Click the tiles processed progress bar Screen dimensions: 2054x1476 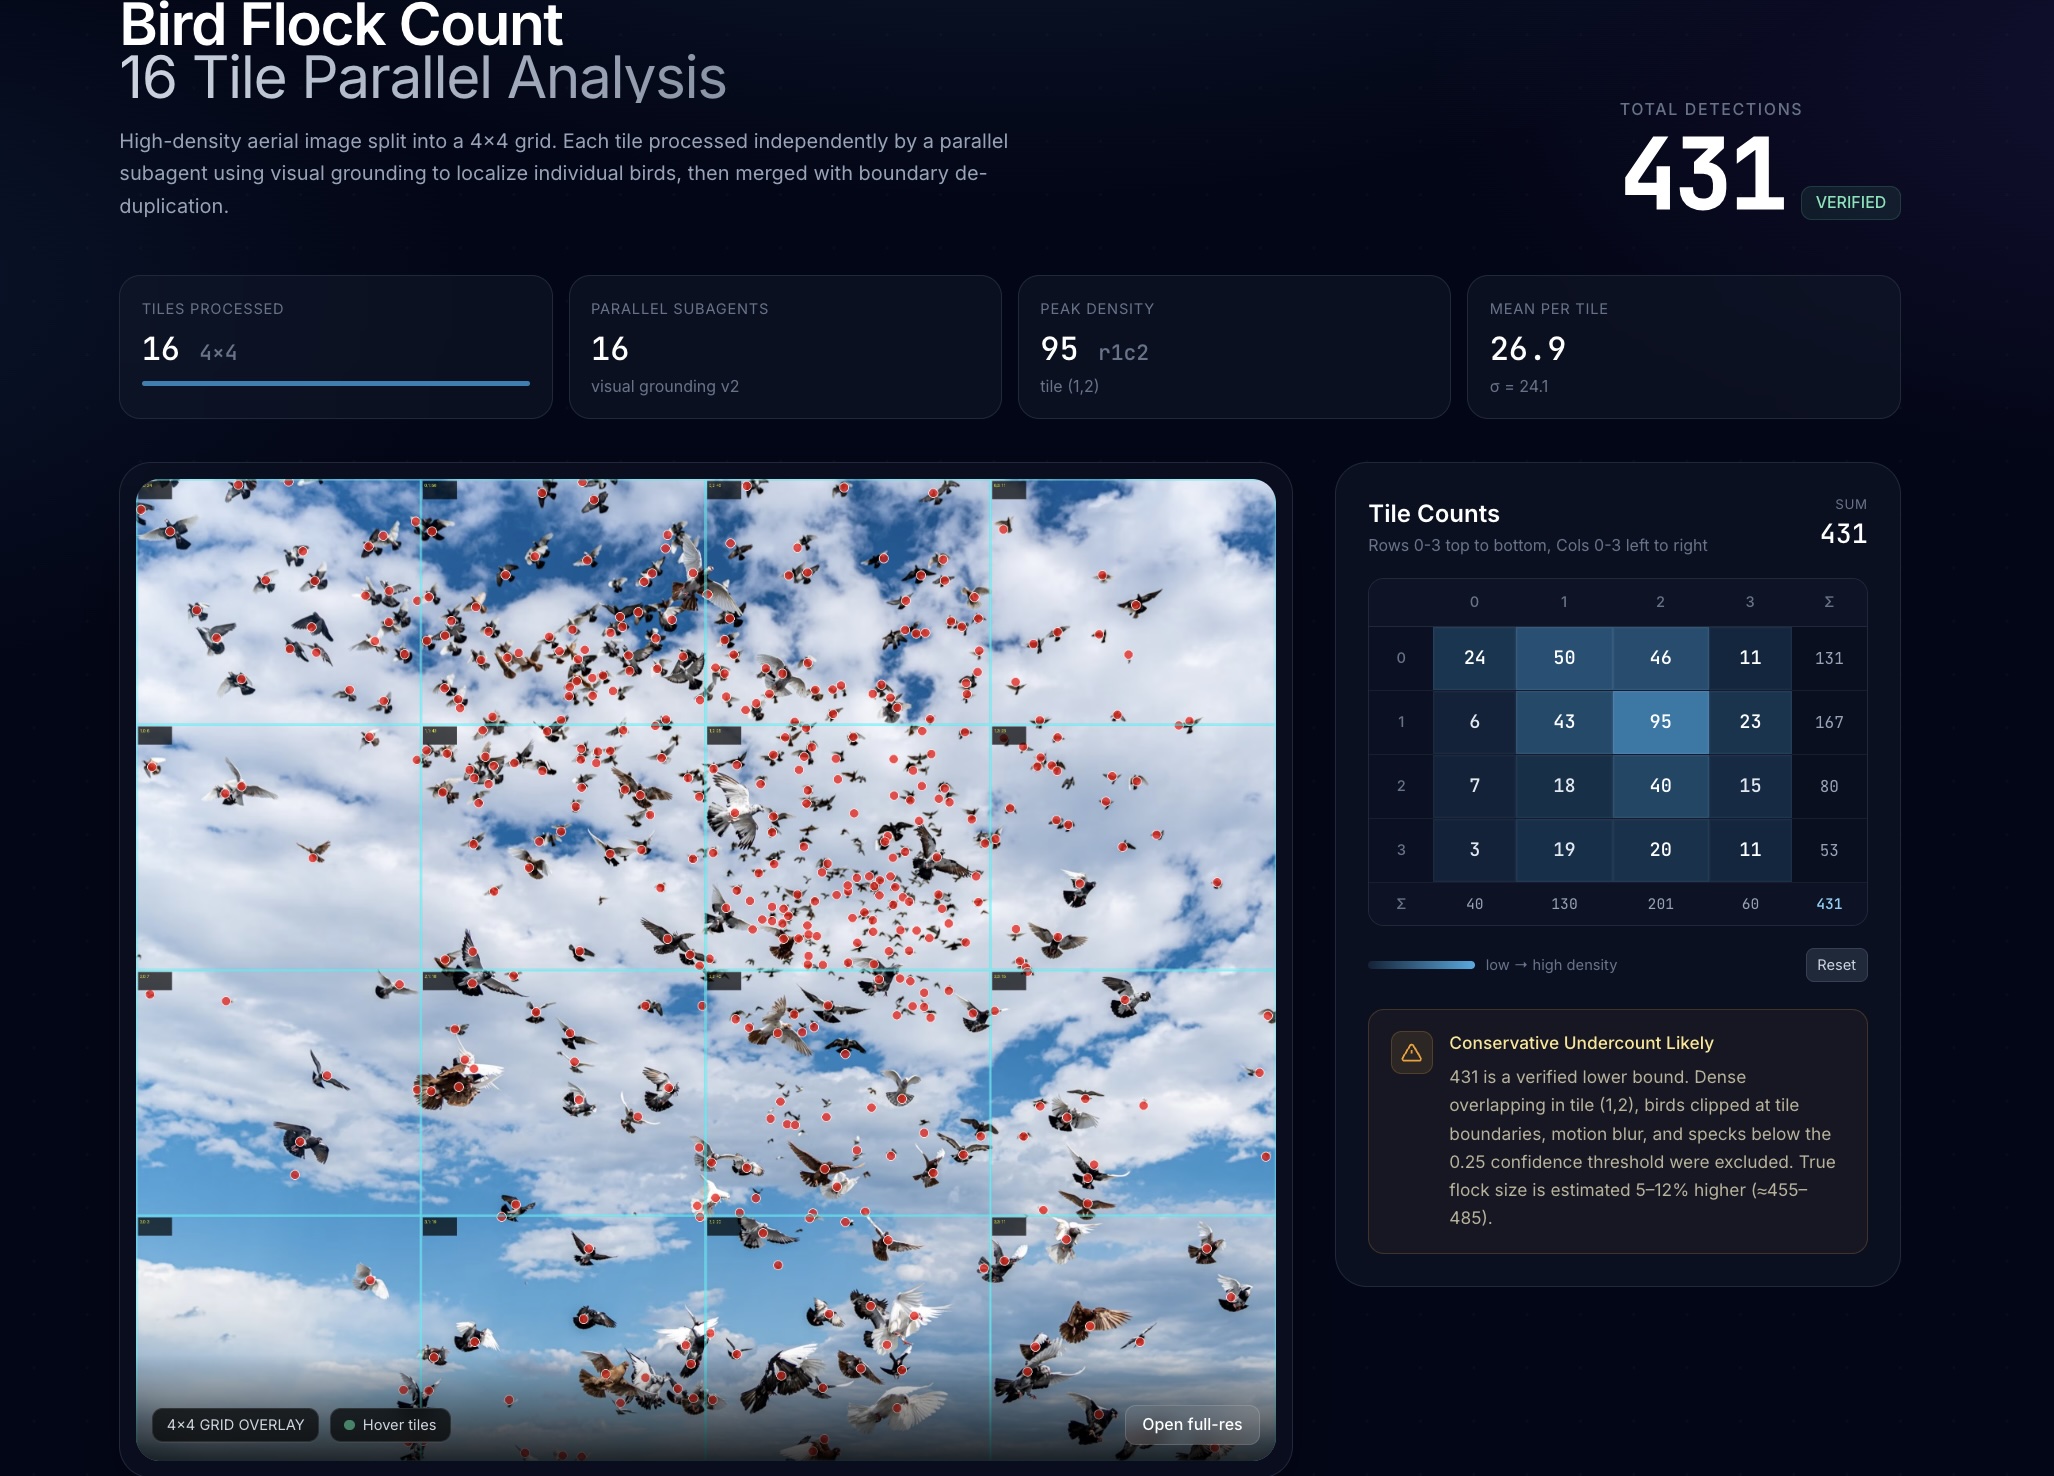pyautogui.click(x=336, y=383)
